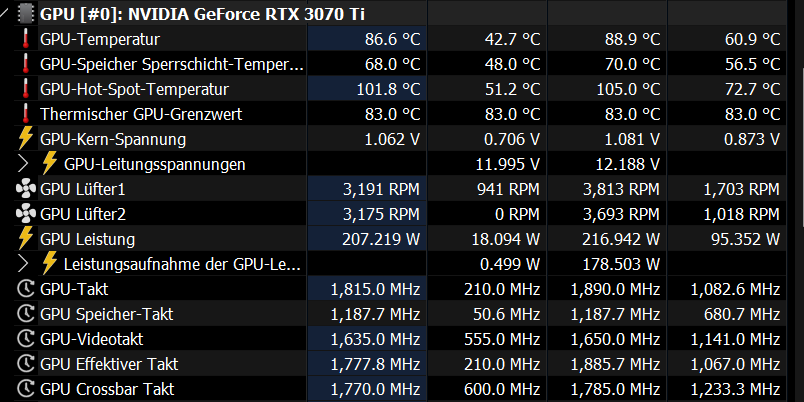Viewport: 804px width, 402px height.
Task: Click the clock icon for GPU-Videotakt
Action: tap(26, 339)
